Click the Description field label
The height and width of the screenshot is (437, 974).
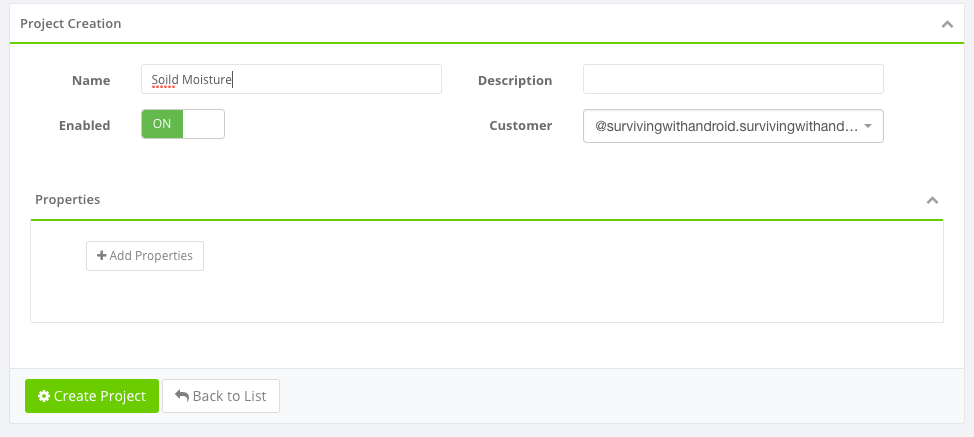tap(515, 80)
